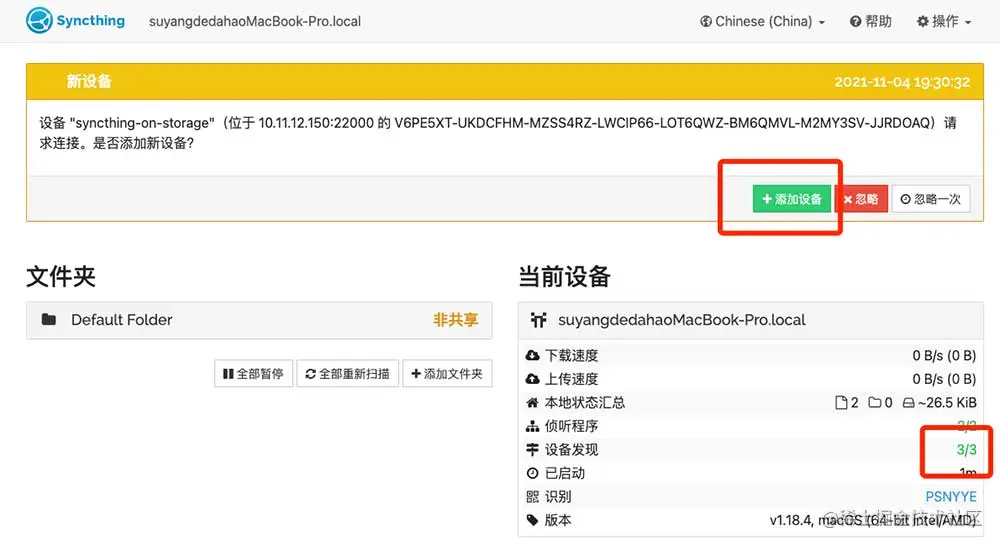Click the tag icon beside 版本
The height and width of the screenshot is (546, 1000).
pyautogui.click(x=533, y=520)
